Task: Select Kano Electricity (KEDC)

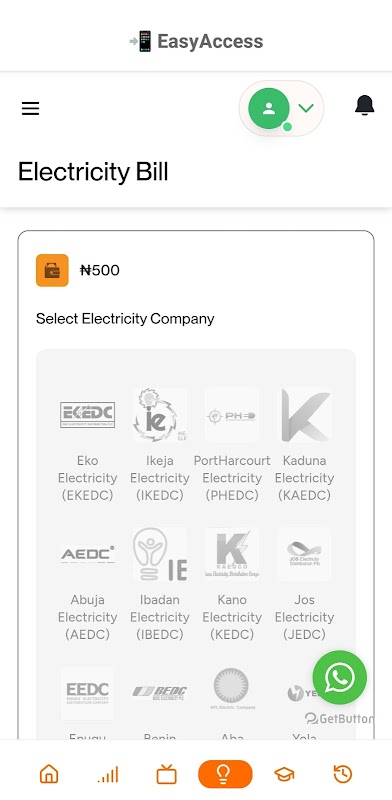Action: tap(232, 584)
